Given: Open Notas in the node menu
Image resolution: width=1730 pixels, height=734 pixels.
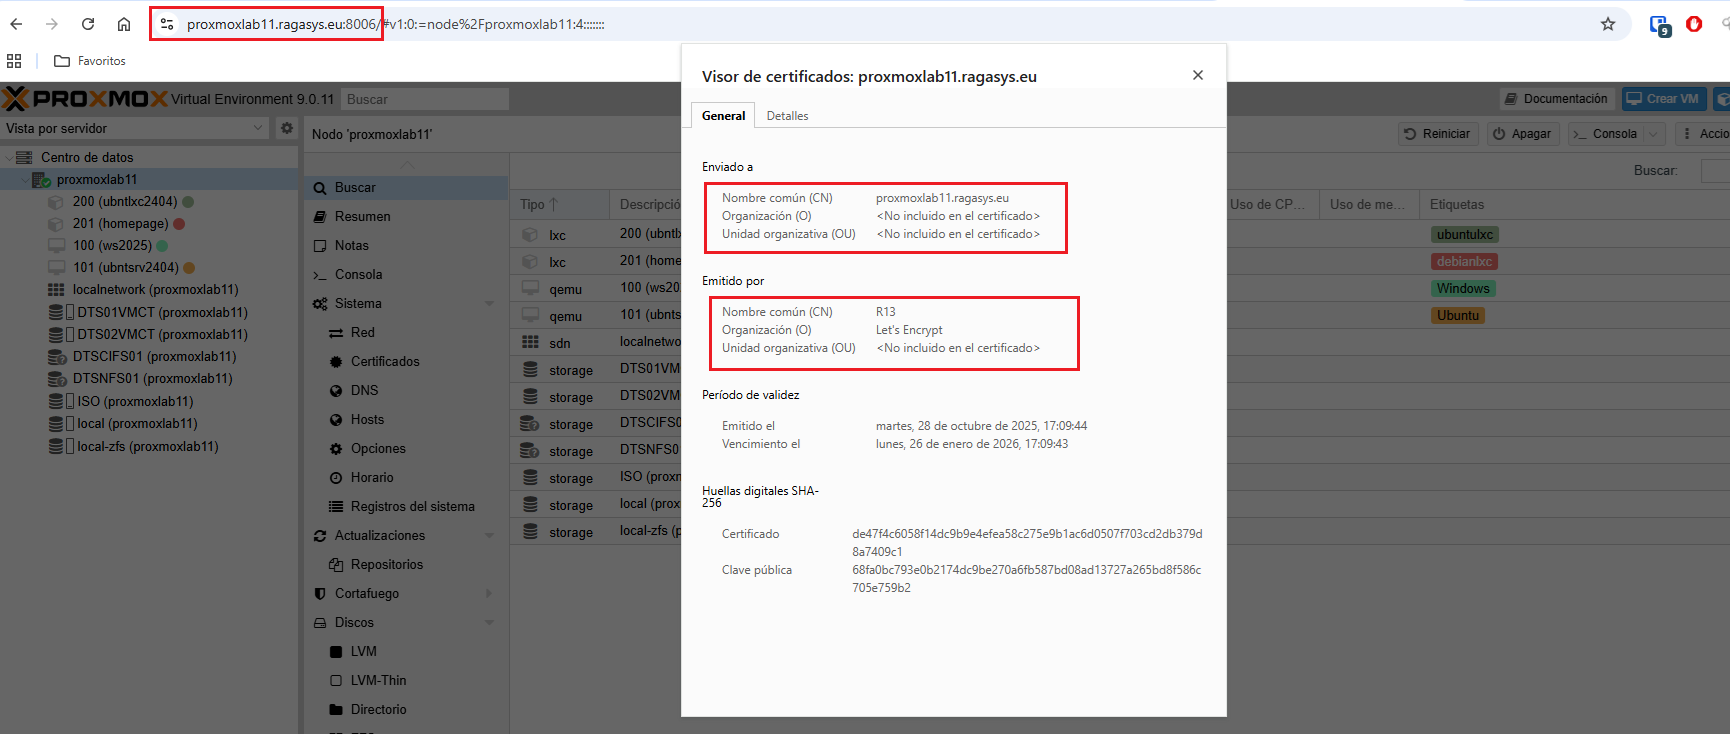Looking at the screenshot, I should point(406,245).
